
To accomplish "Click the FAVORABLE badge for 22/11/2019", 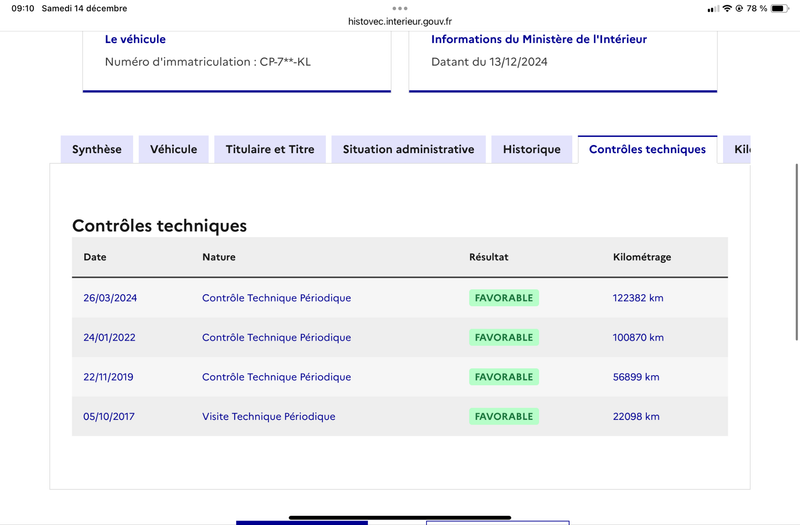I will pyautogui.click(x=504, y=377).
